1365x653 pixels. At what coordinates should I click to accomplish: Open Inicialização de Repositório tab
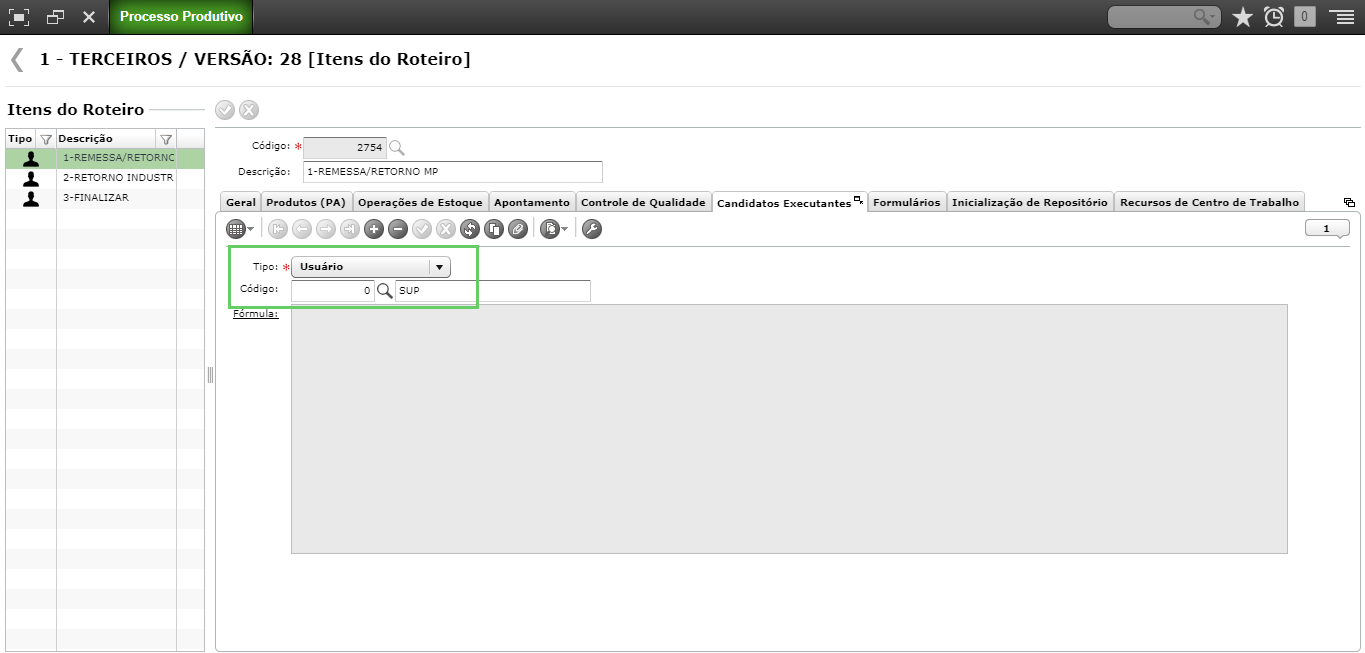click(1029, 202)
